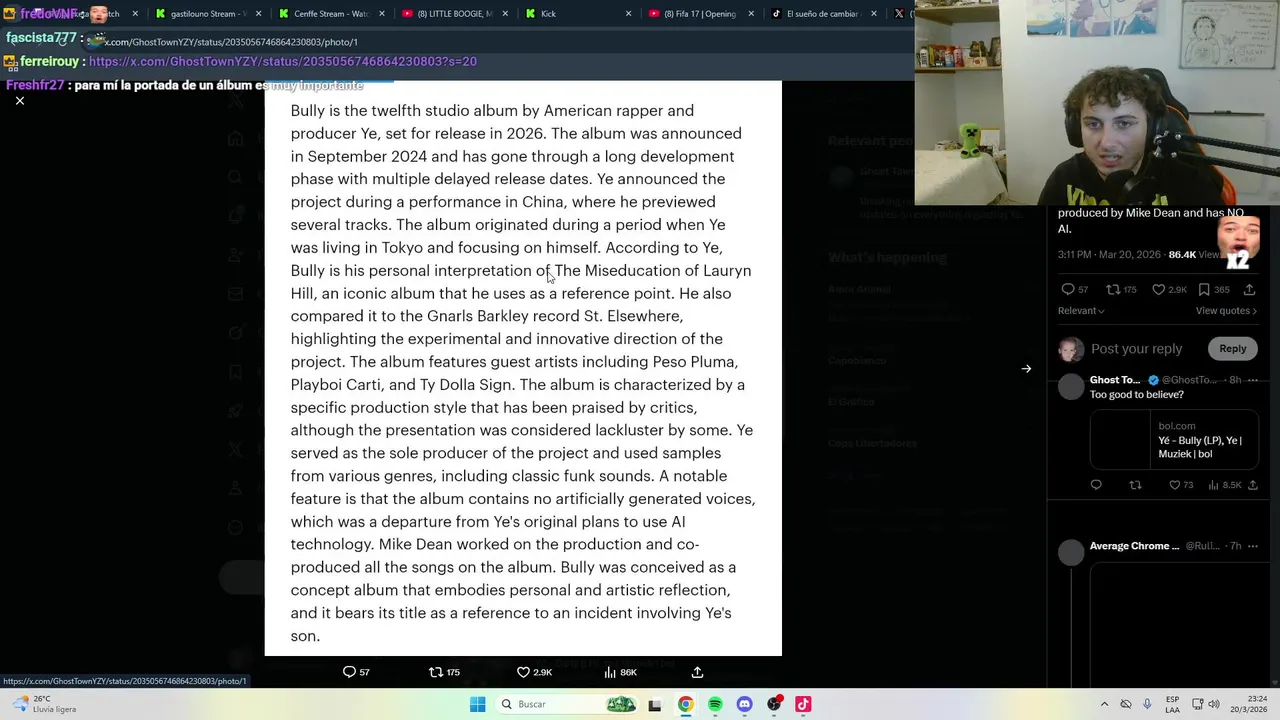Open the x.com link in ferreirouy's chat
1280x720 pixels.
(x=282, y=62)
